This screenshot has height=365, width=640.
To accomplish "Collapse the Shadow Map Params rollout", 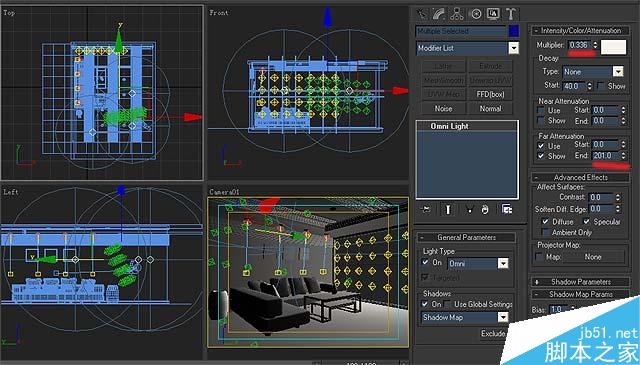I will pyautogui.click(x=580, y=294).
